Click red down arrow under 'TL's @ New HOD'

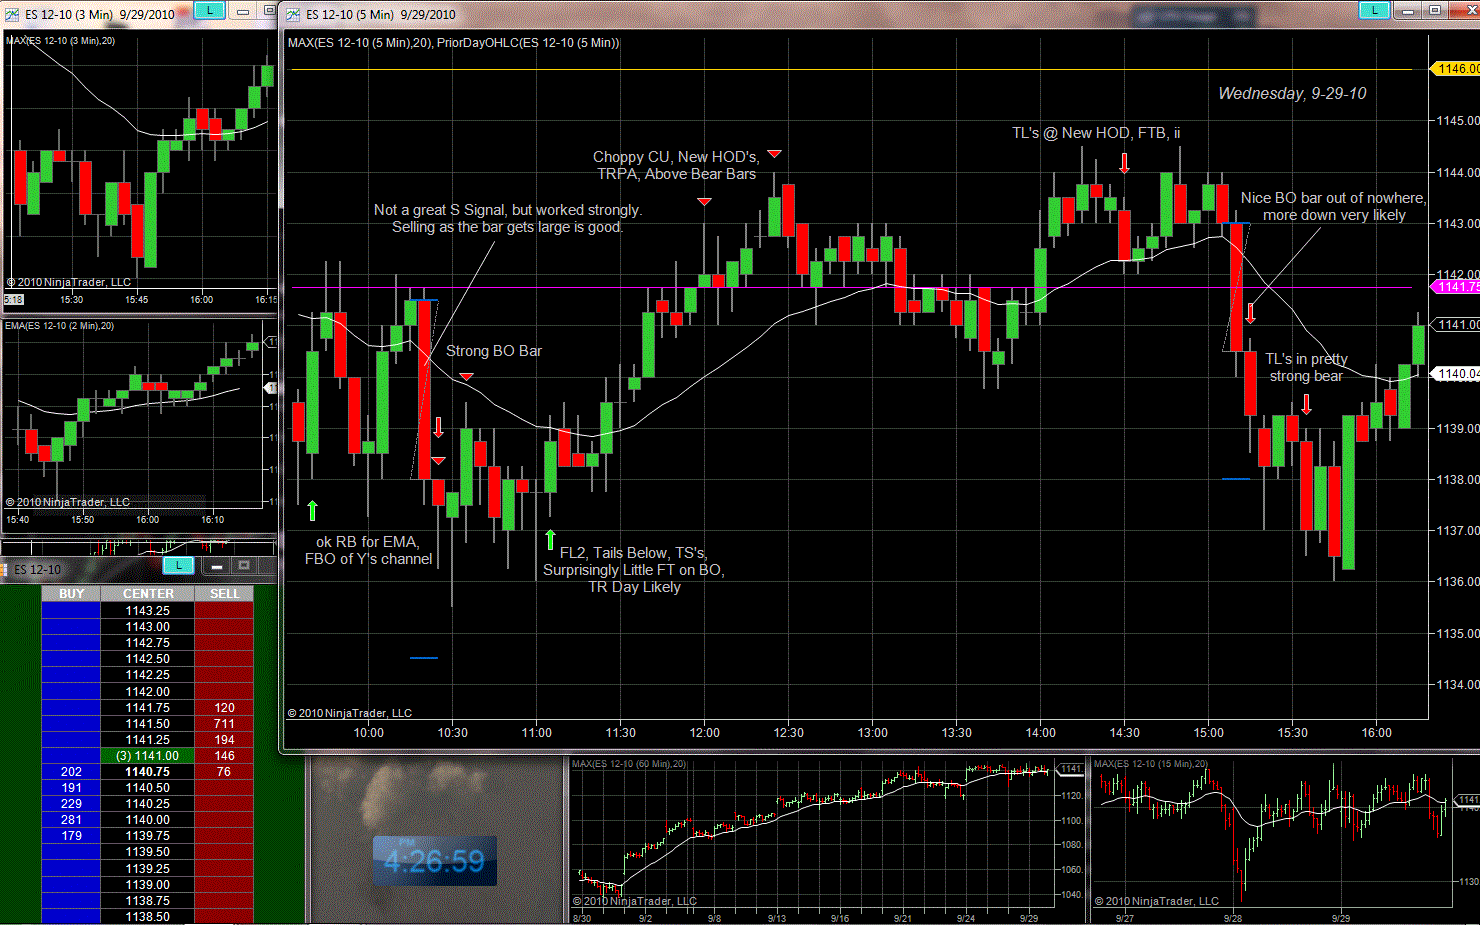1124,163
